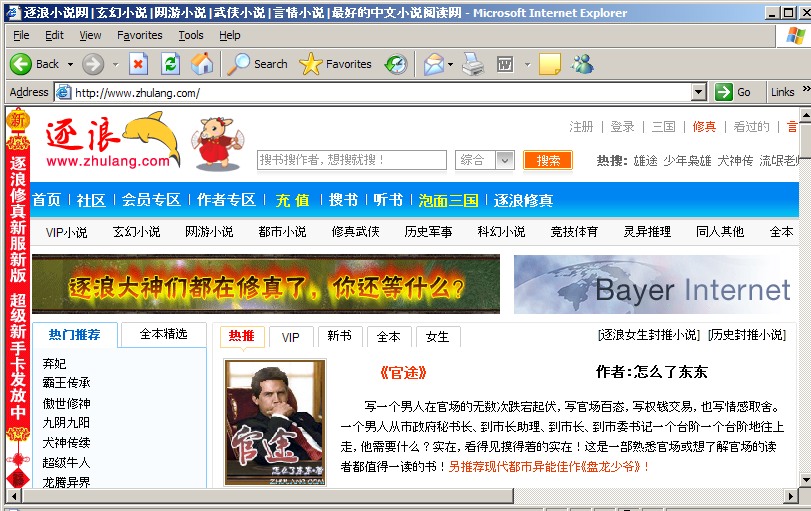Select the 新书 tab
811x511 pixels.
coord(339,337)
